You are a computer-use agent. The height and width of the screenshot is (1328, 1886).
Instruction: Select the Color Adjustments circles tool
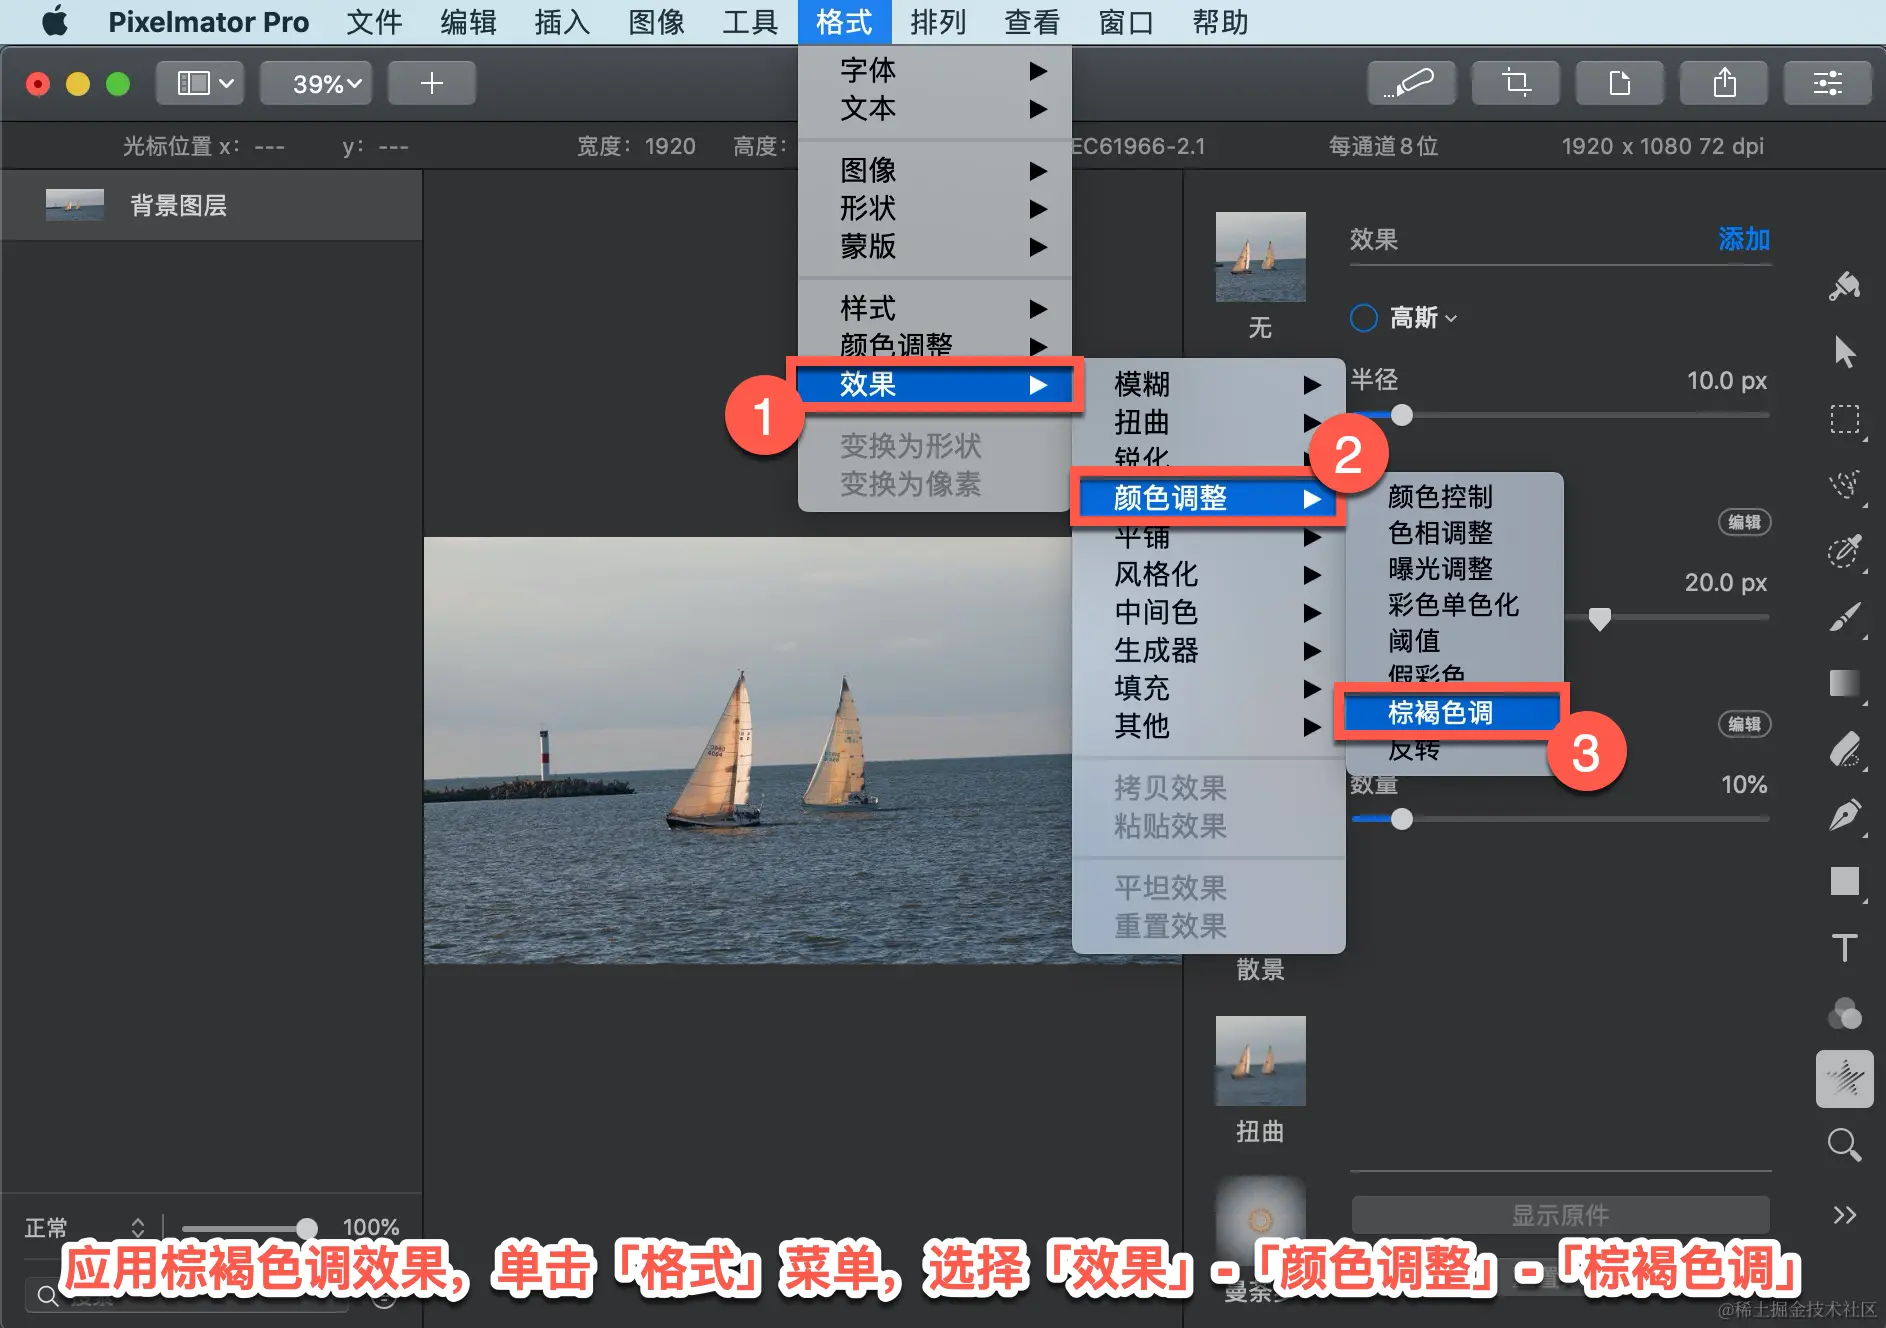(x=1844, y=1013)
